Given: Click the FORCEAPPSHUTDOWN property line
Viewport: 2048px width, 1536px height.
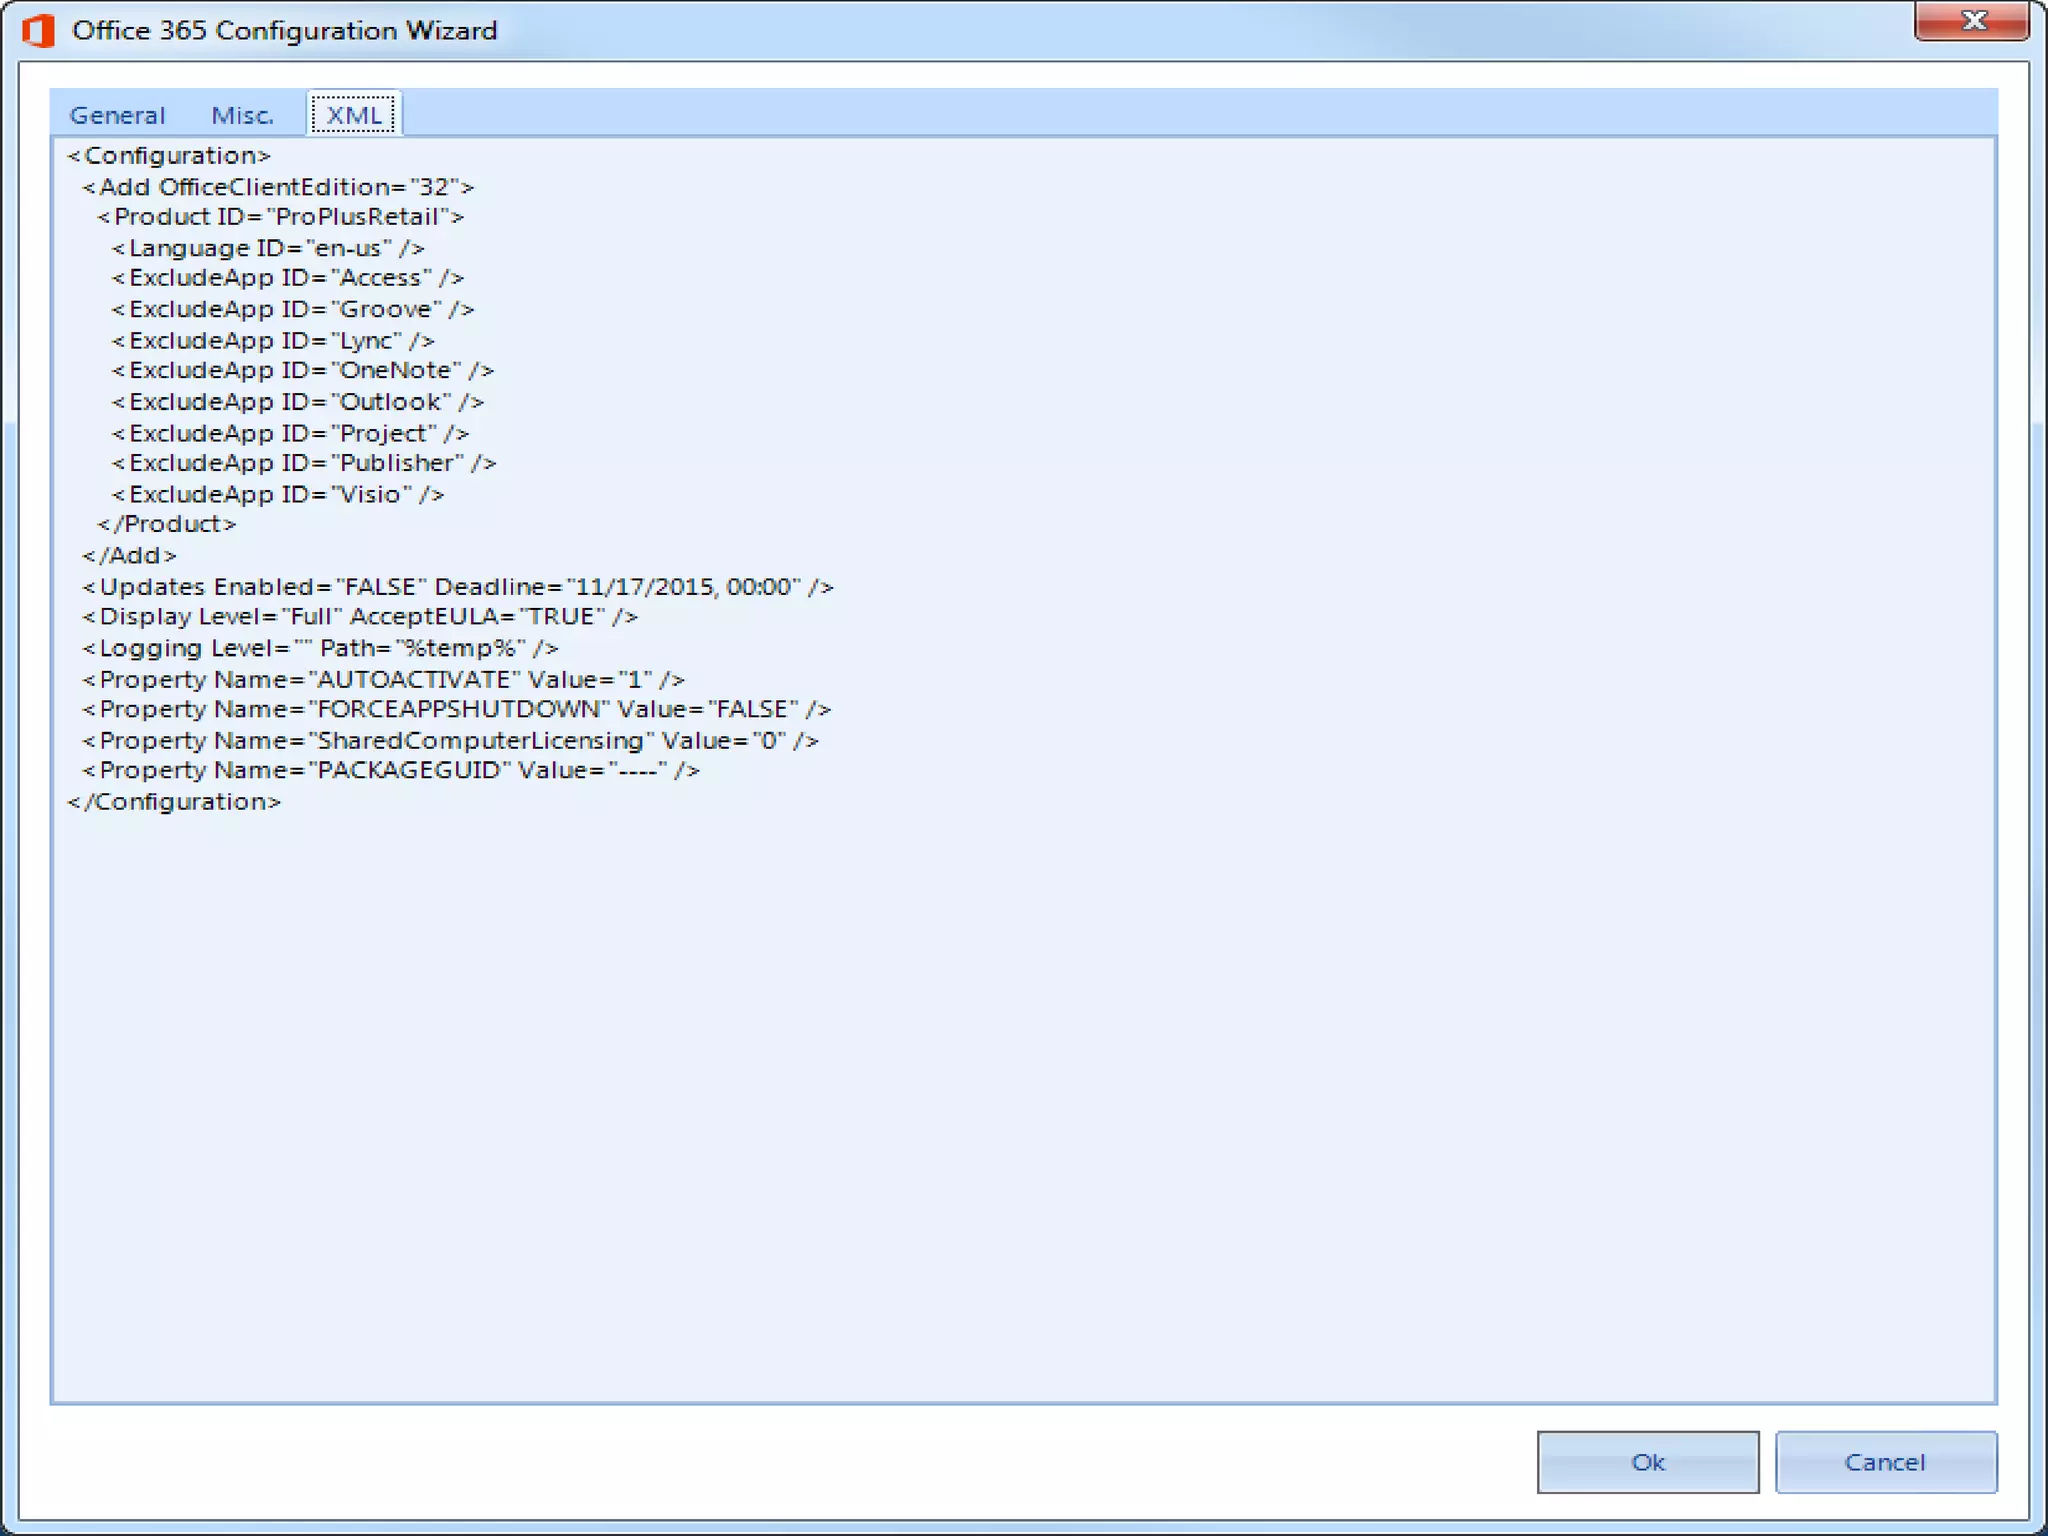Looking at the screenshot, I should [x=457, y=710].
